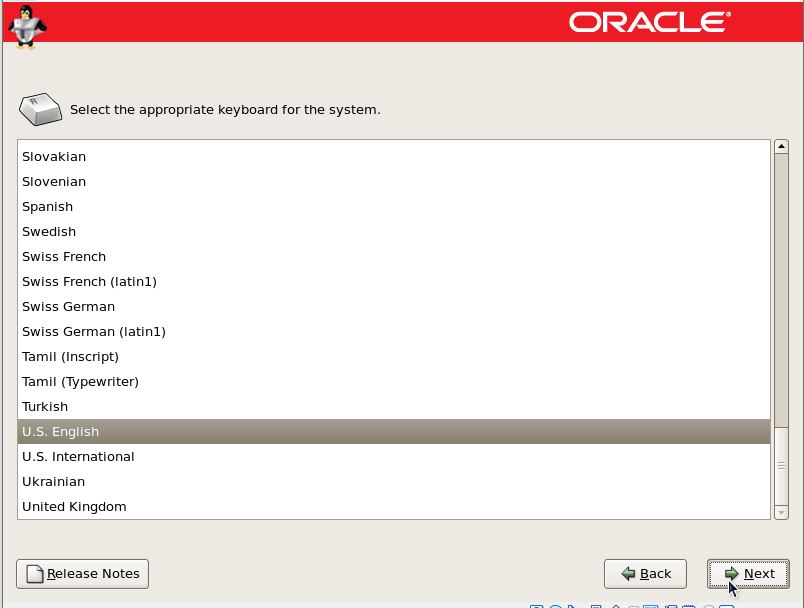Open the Release Notes
This screenshot has width=804, height=608.
83,574
